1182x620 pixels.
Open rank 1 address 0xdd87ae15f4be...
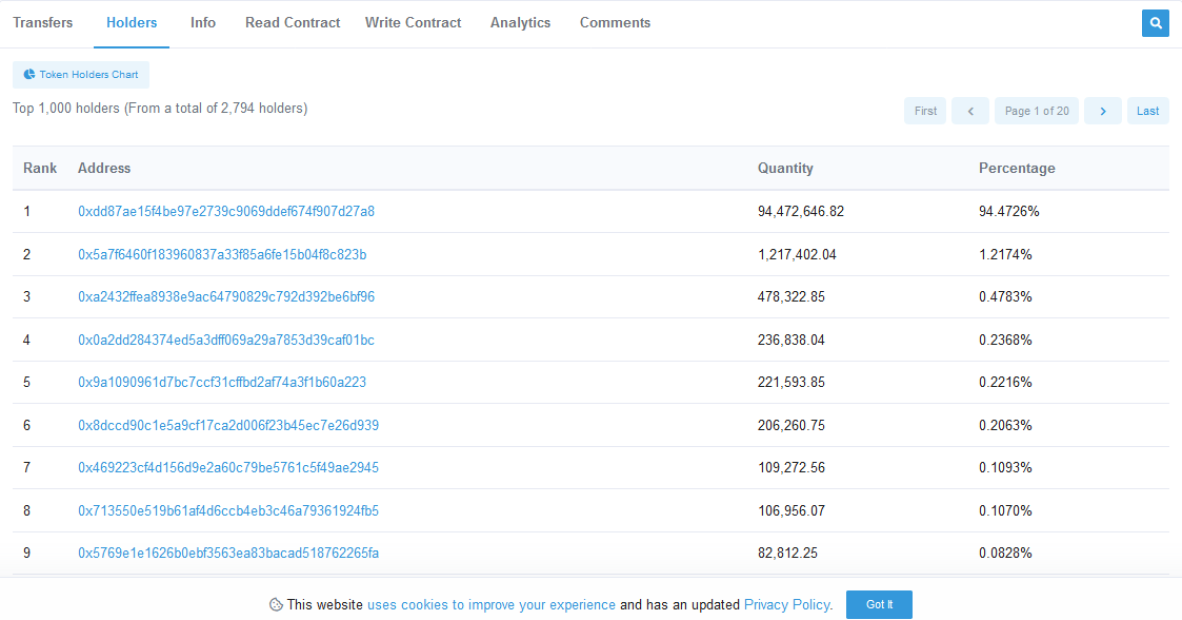[226, 211]
